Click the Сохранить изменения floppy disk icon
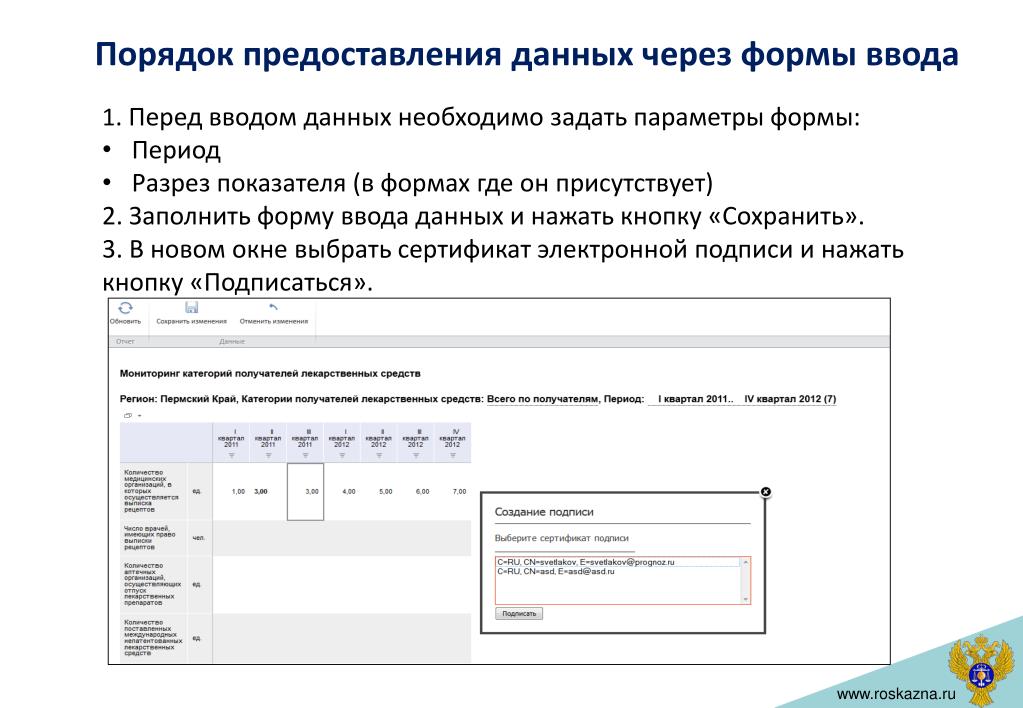 tap(191, 307)
